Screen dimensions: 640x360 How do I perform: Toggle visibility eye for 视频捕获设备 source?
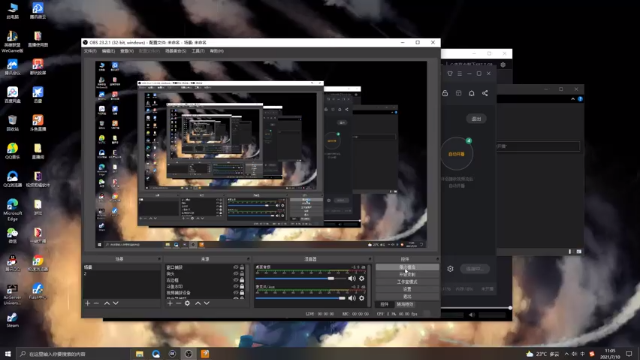pyautogui.click(x=236, y=293)
